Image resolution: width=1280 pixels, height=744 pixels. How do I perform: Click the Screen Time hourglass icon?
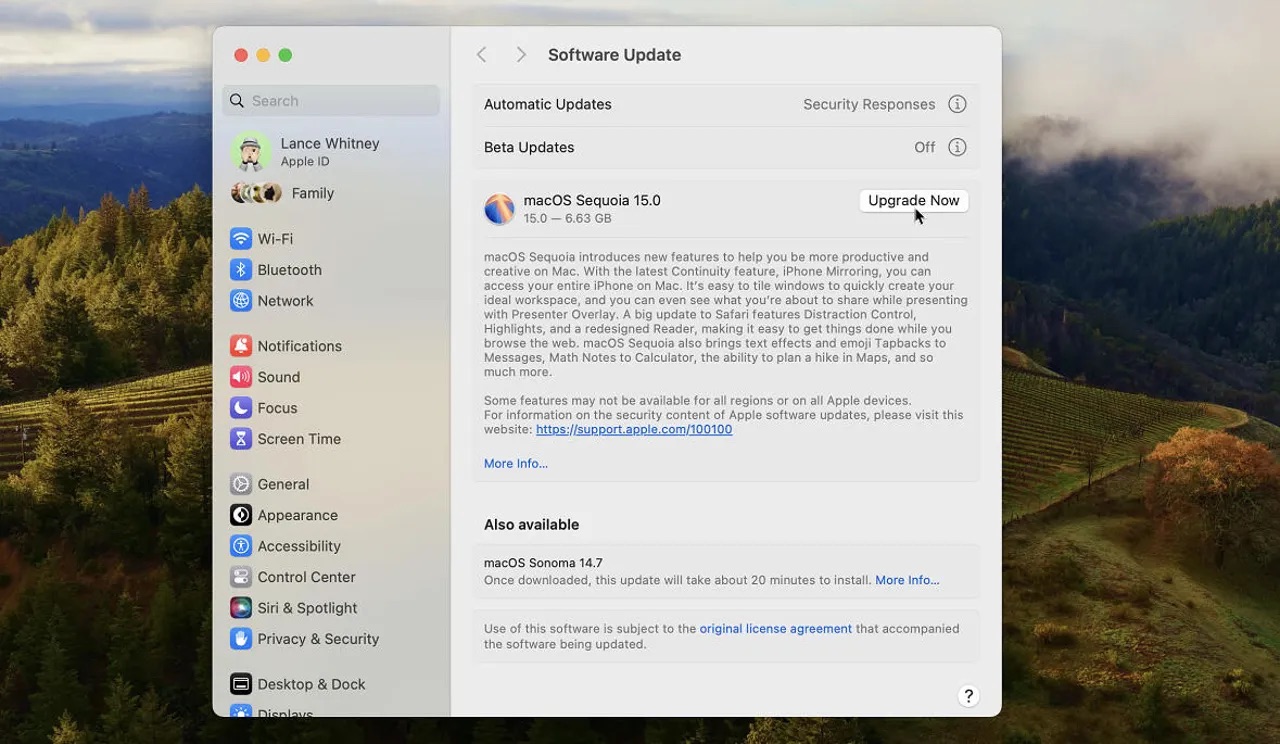click(241, 439)
